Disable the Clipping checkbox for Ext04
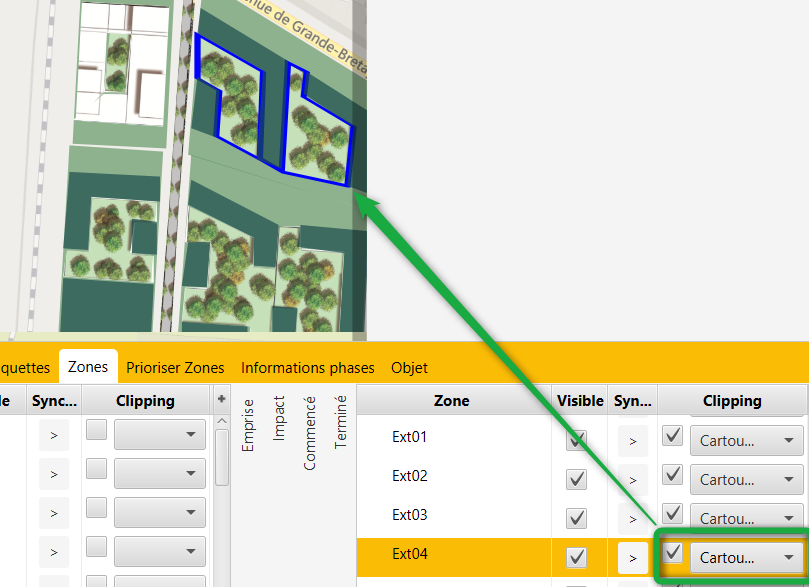 (x=673, y=553)
